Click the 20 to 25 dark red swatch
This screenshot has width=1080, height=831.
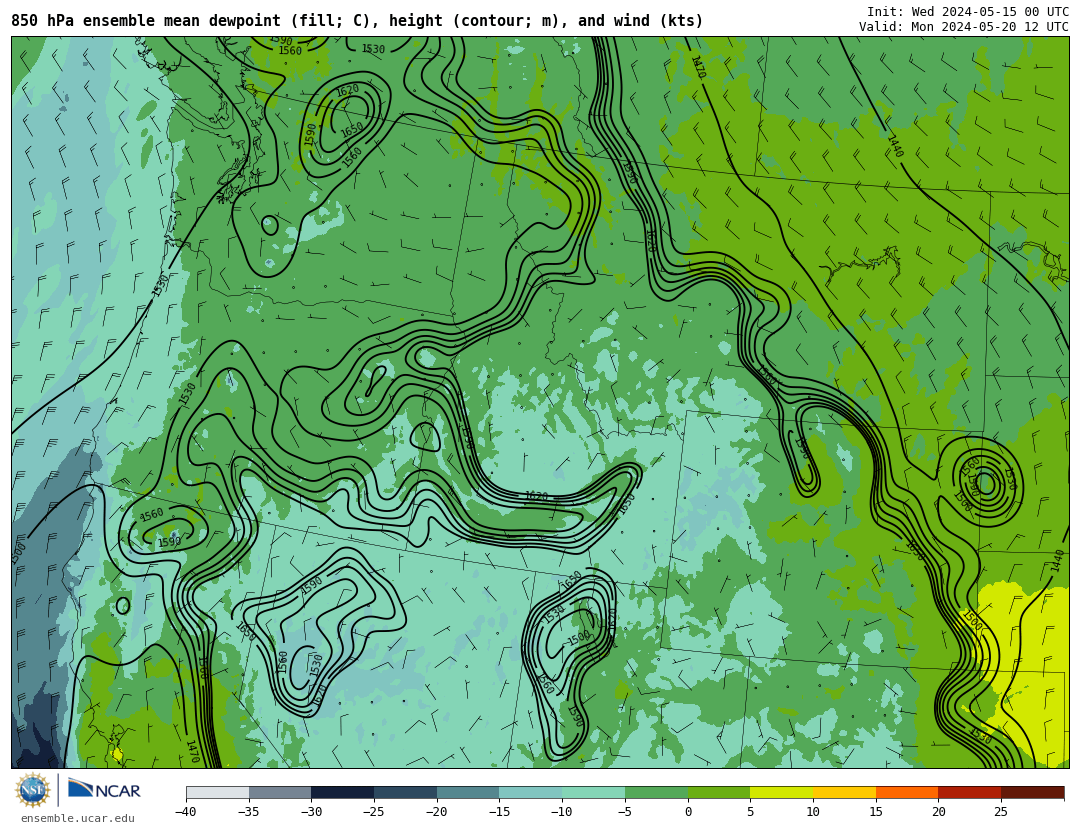[970, 792]
